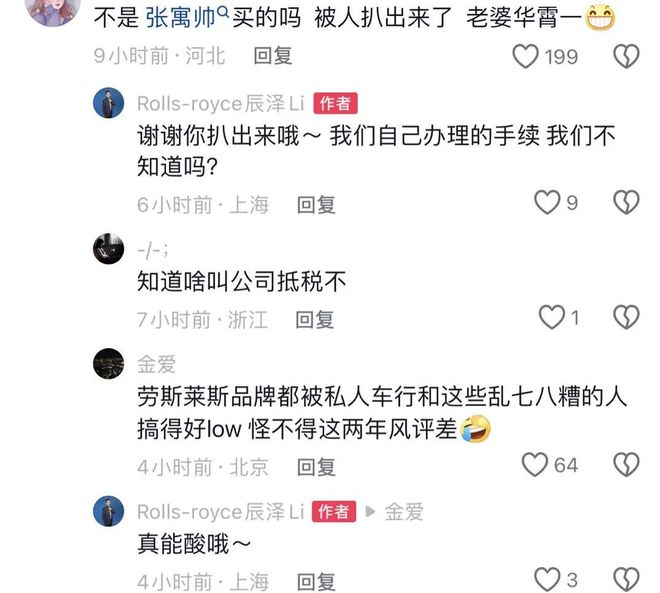Like the author's reply with 9 likes
Screen dimensions: 660x593
click(547, 202)
